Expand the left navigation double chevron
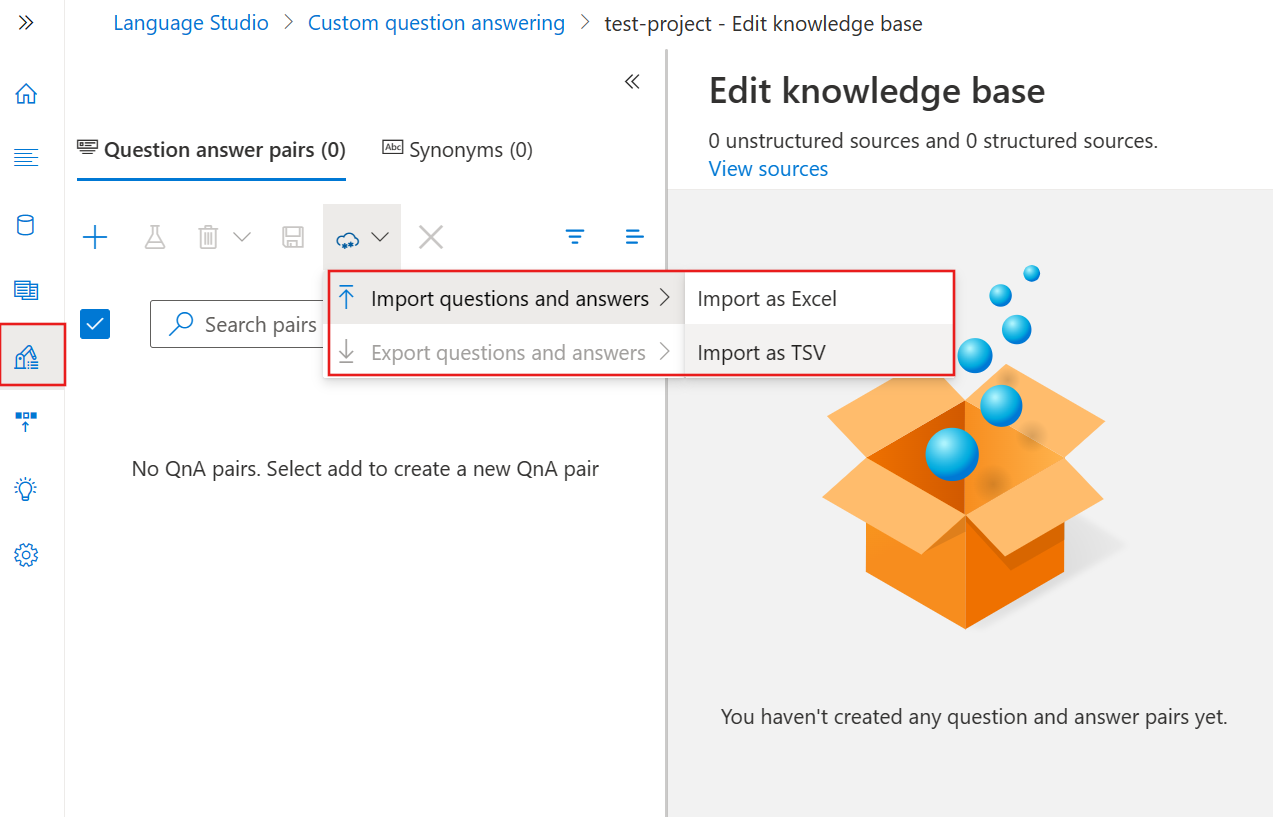Image resolution: width=1273 pixels, height=817 pixels. coord(26,22)
